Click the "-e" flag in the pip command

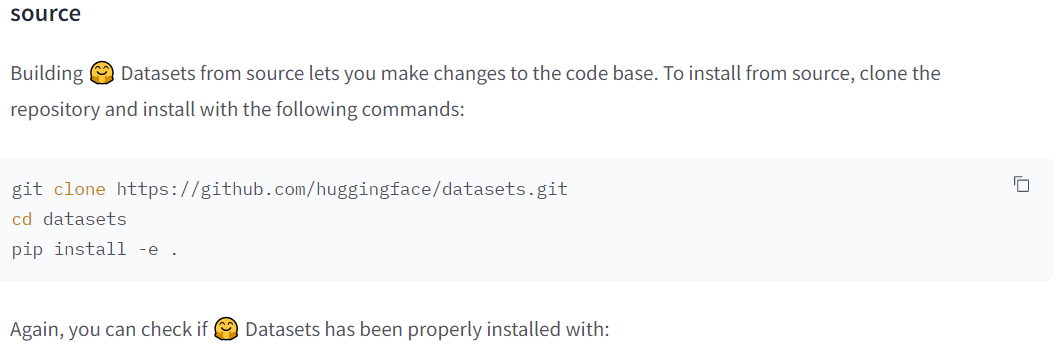(148, 250)
